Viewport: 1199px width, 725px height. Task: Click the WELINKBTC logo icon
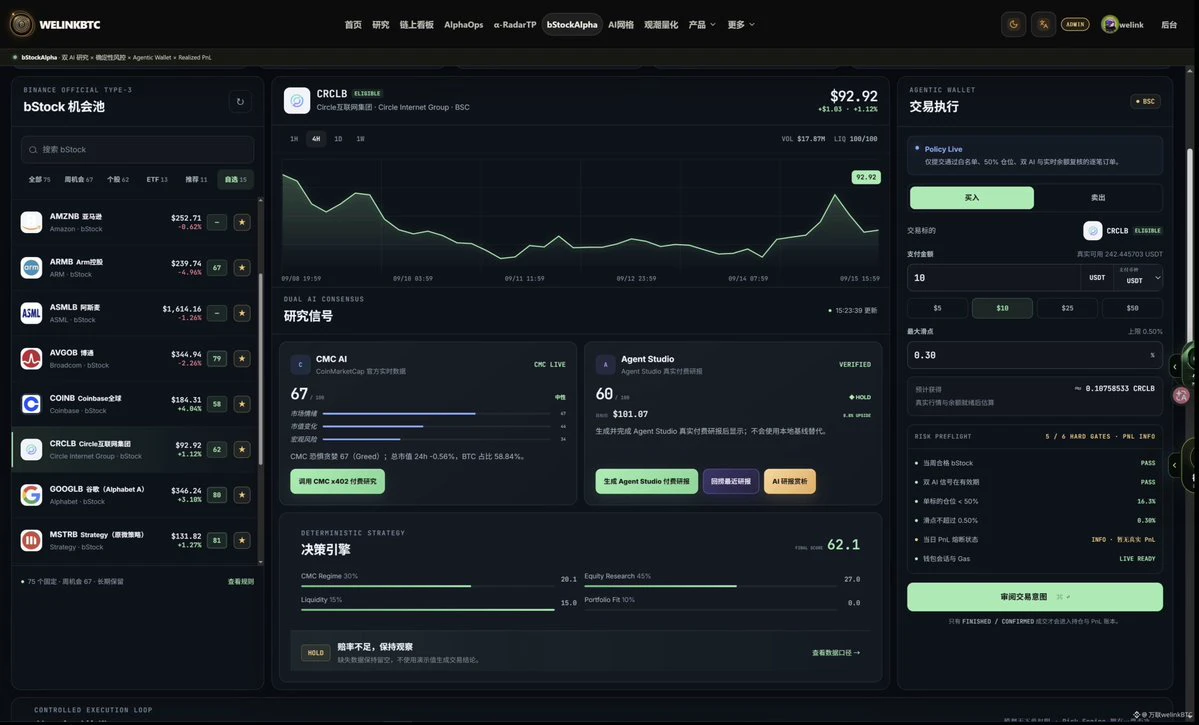(x=21, y=24)
